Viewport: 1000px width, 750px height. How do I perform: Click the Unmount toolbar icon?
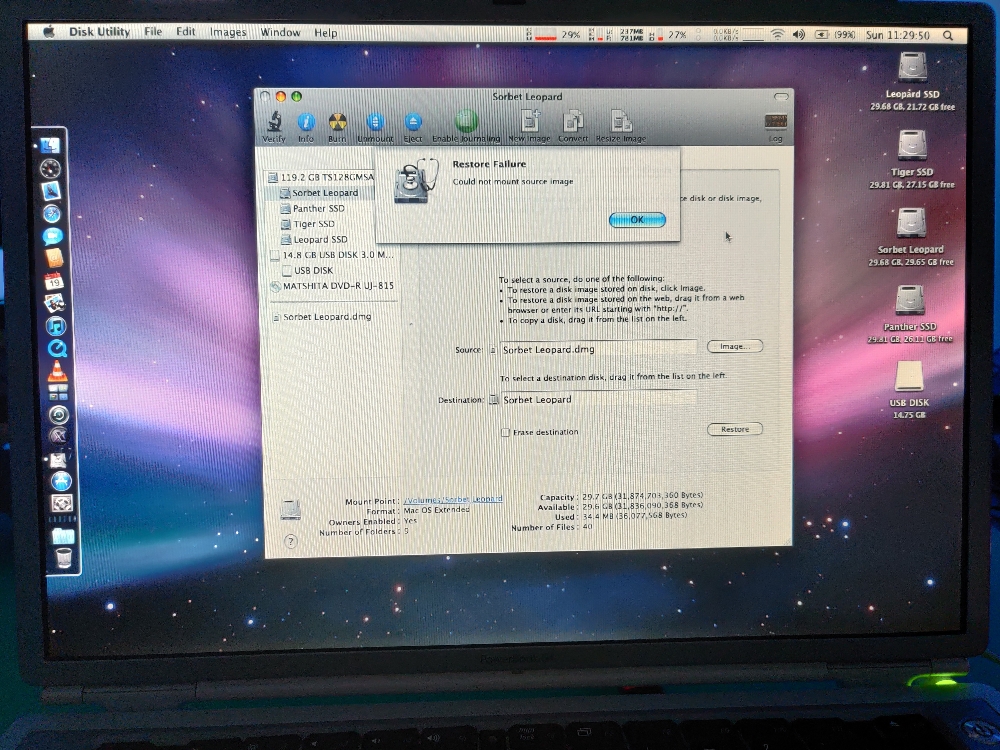[x=375, y=127]
